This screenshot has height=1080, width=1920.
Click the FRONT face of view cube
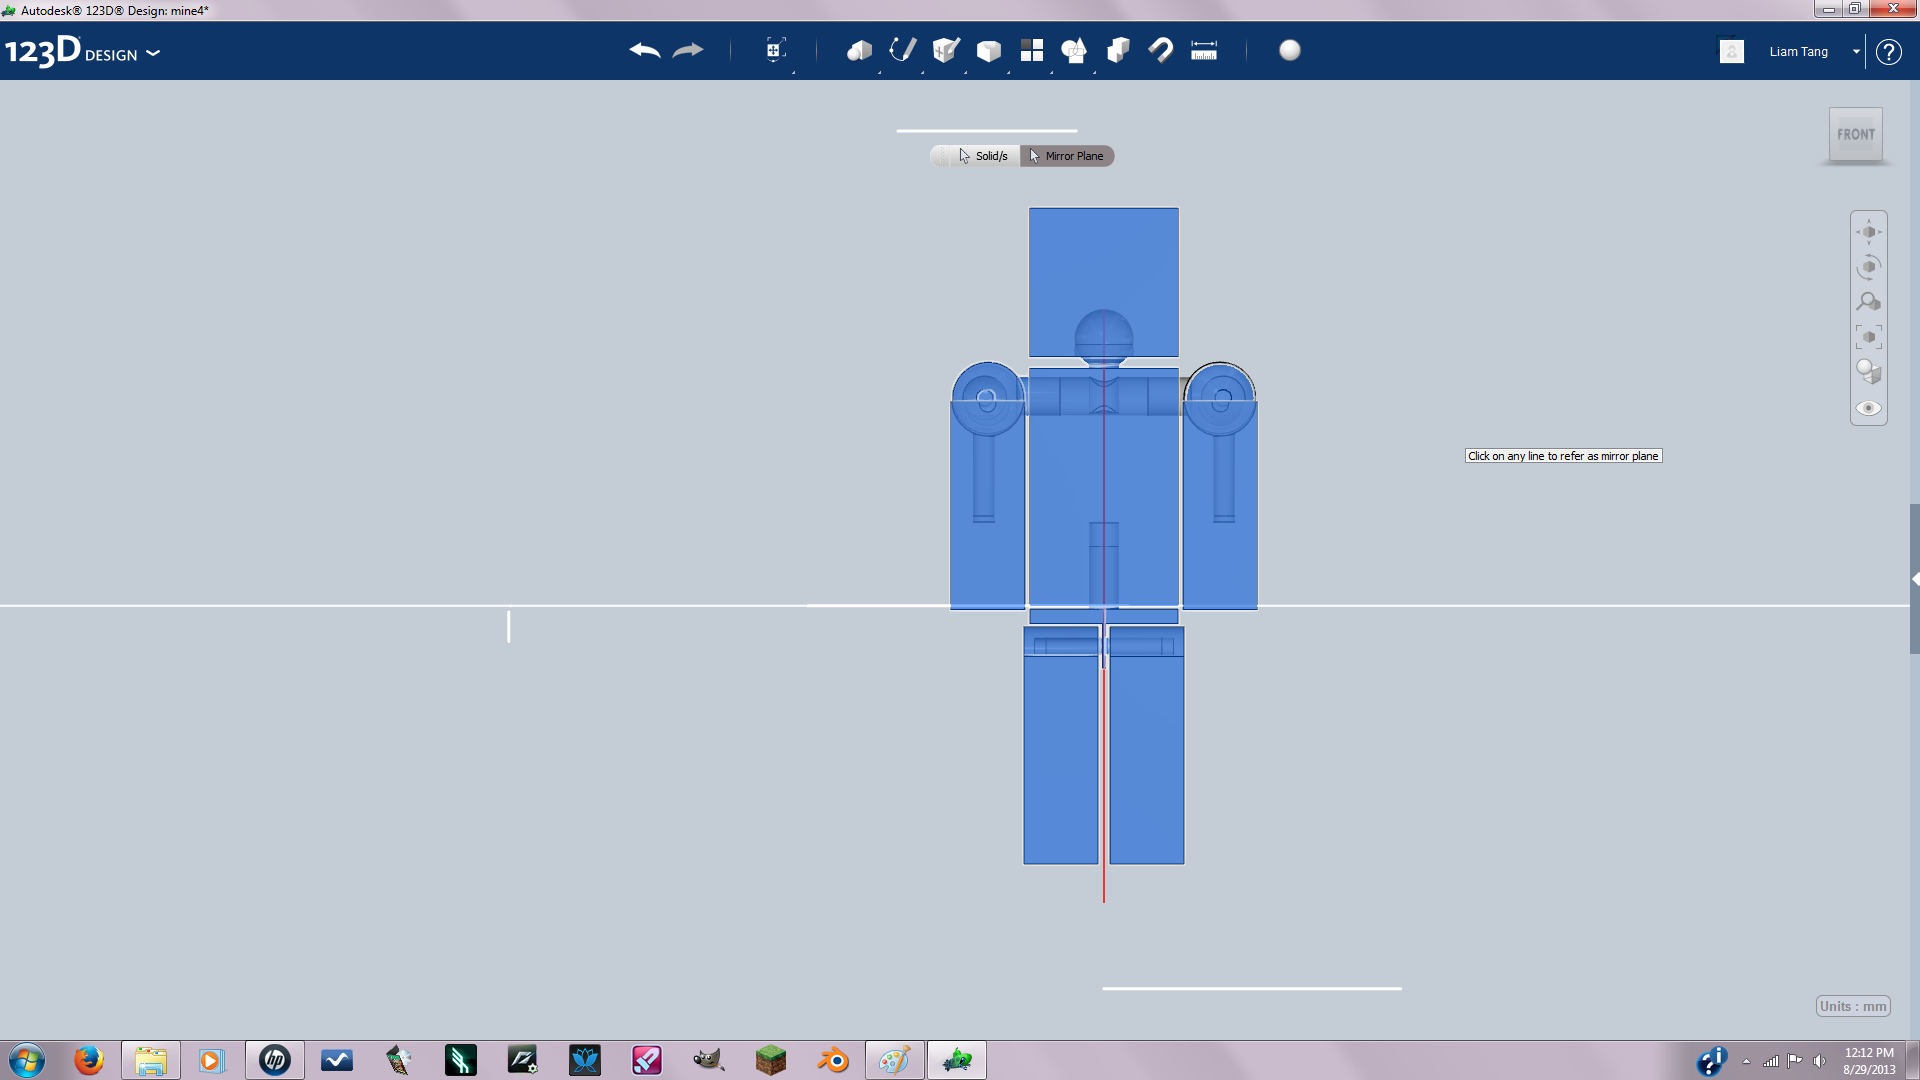pos(1856,135)
